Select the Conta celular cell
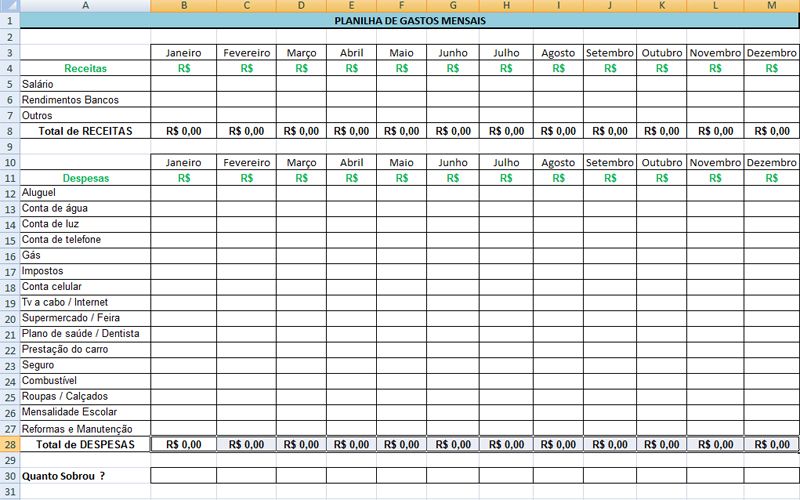Viewport: 800px width, 500px height. point(85,287)
